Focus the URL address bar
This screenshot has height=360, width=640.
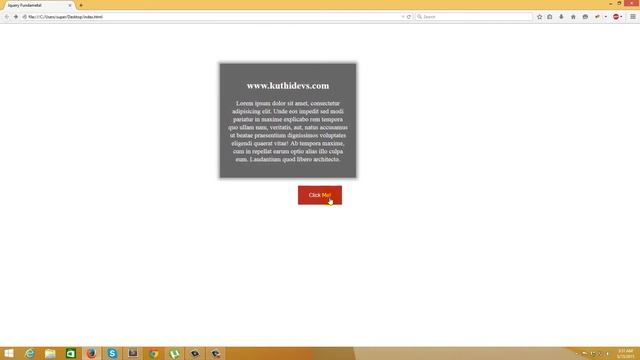(212, 17)
